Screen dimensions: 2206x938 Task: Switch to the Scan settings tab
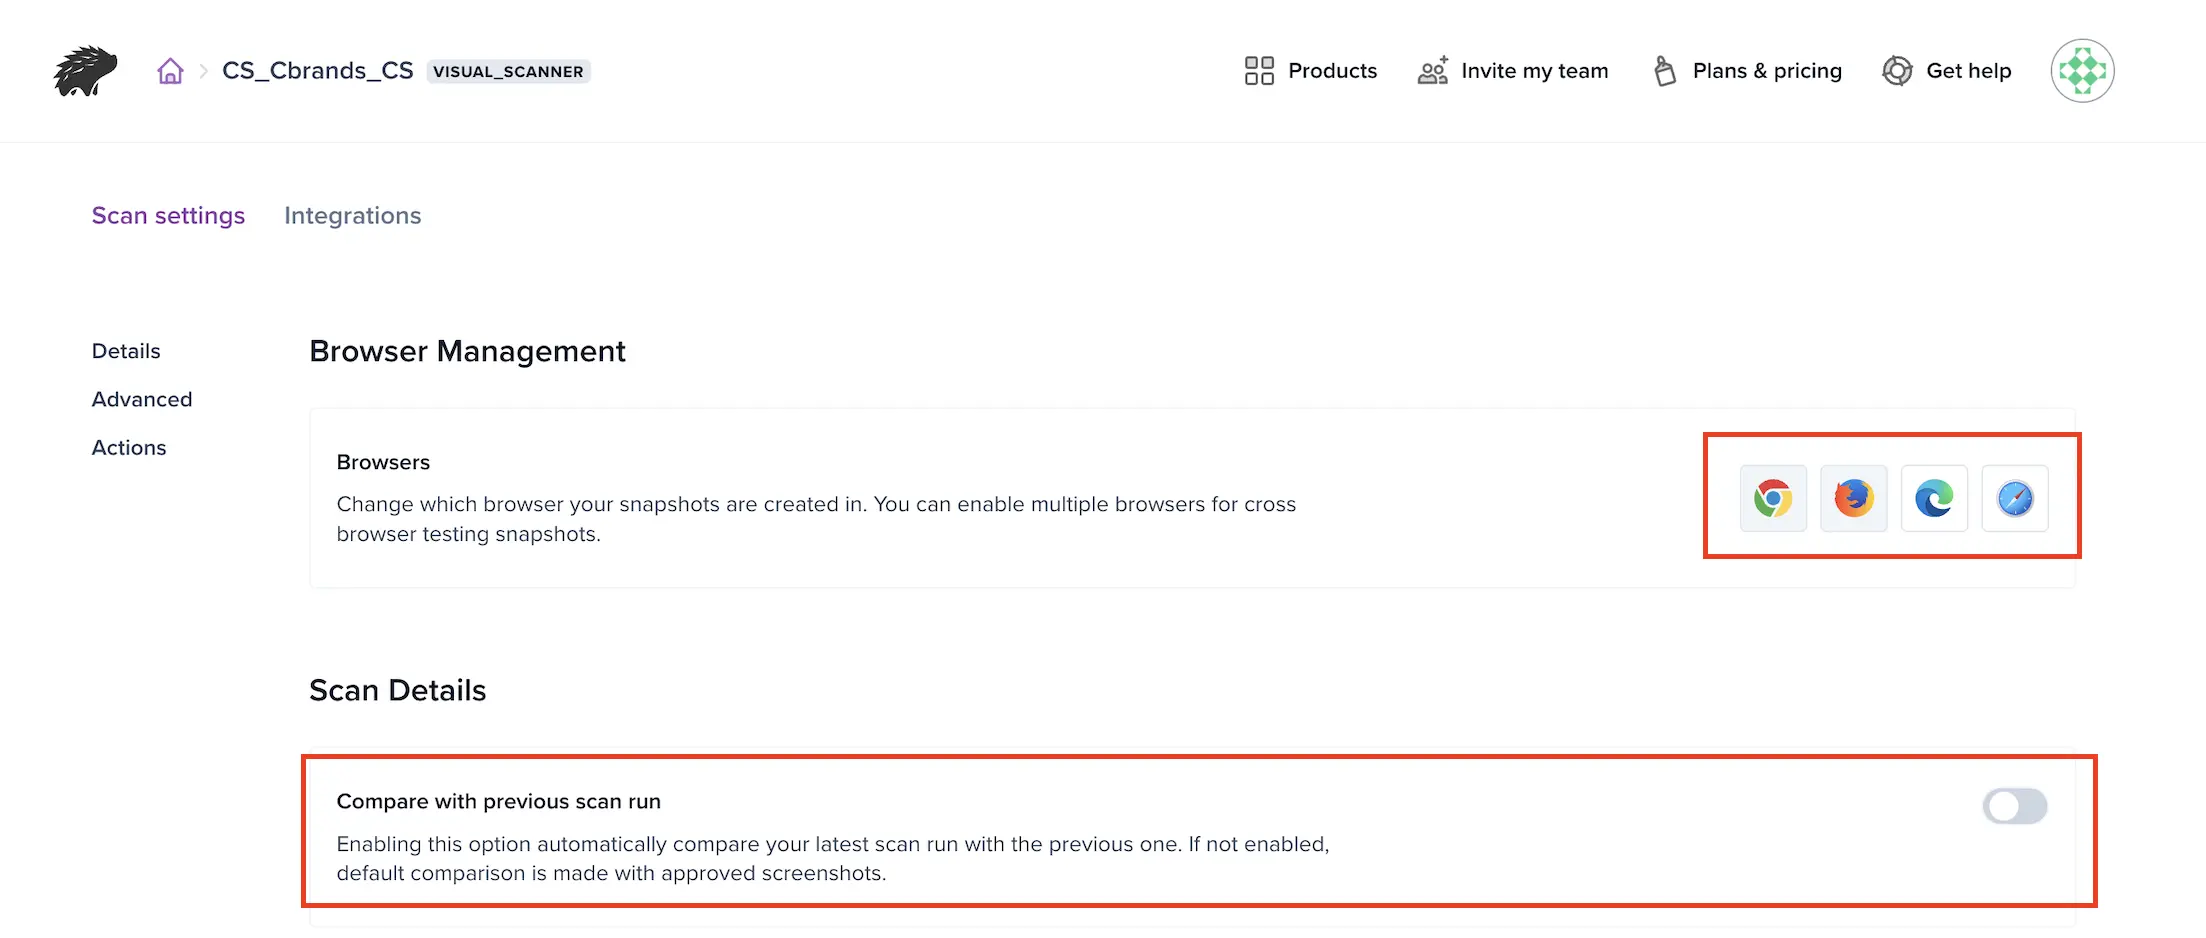pyautogui.click(x=168, y=216)
